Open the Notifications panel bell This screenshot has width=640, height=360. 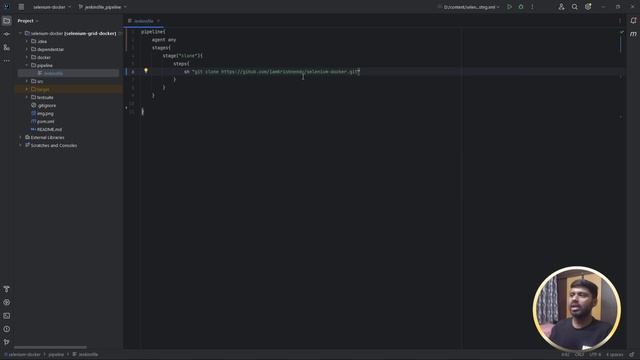633,20
